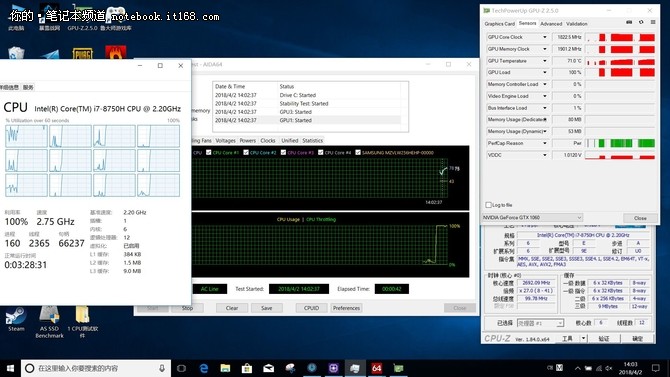Enable Log to file in GPU-Z
670x377 pixels.
pos(488,205)
